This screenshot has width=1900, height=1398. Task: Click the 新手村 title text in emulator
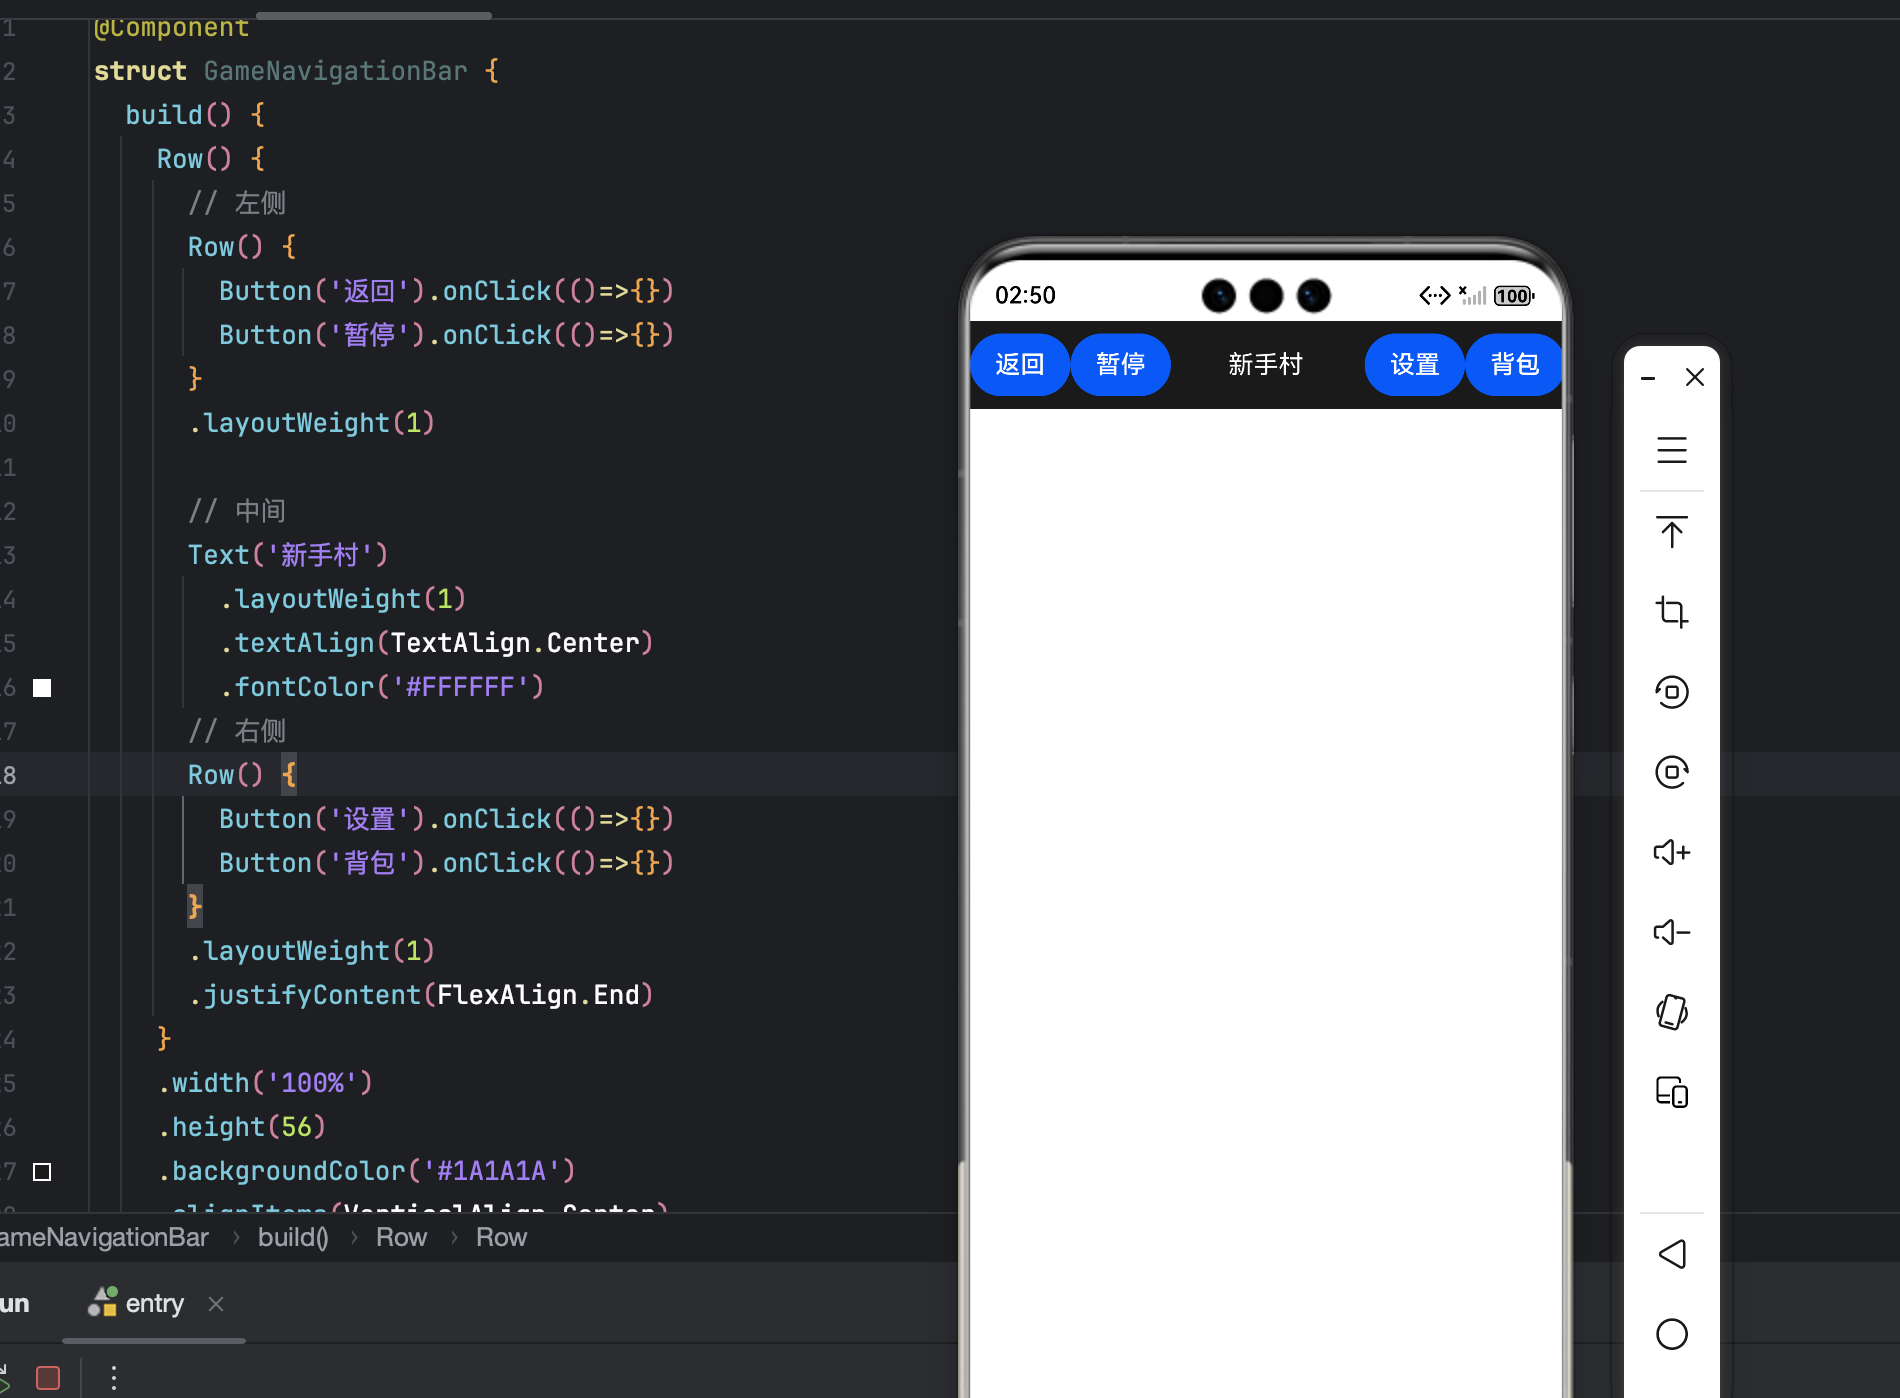(x=1266, y=364)
